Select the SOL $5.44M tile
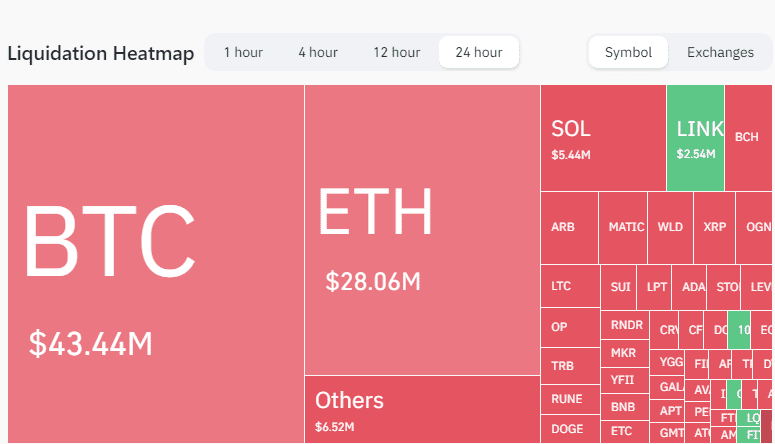The image size is (775, 444). [603, 138]
